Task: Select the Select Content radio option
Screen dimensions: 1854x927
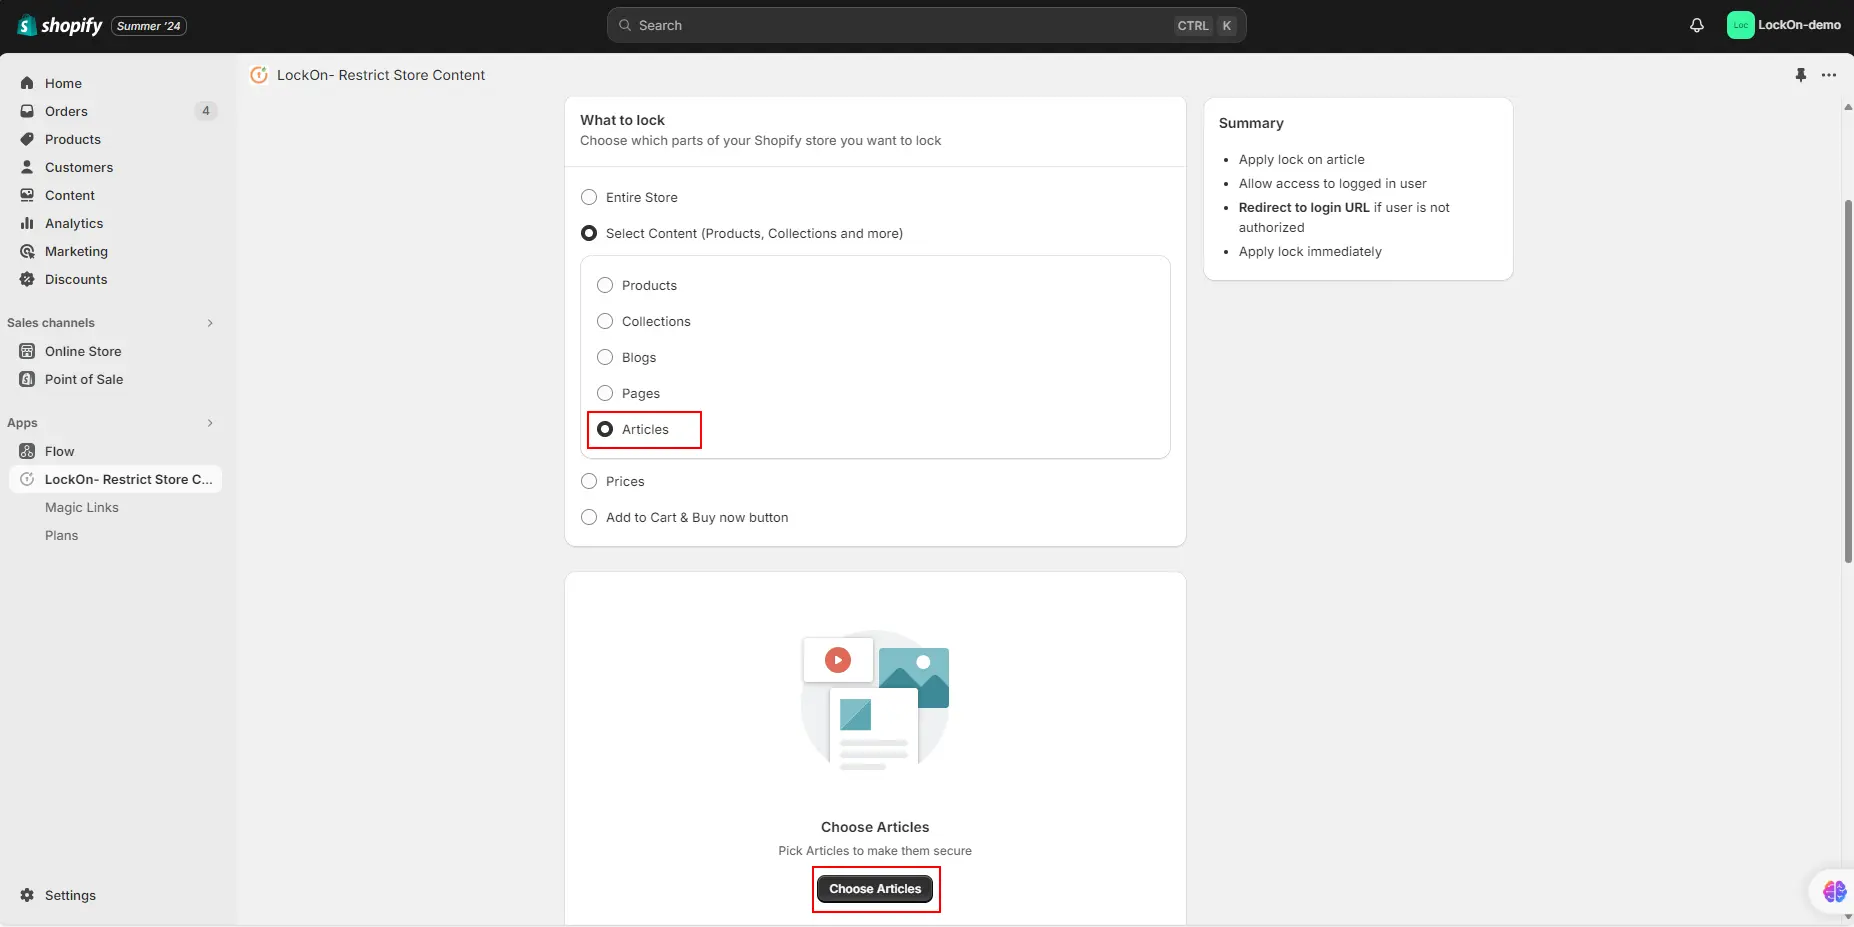Action: coord(589,233)
